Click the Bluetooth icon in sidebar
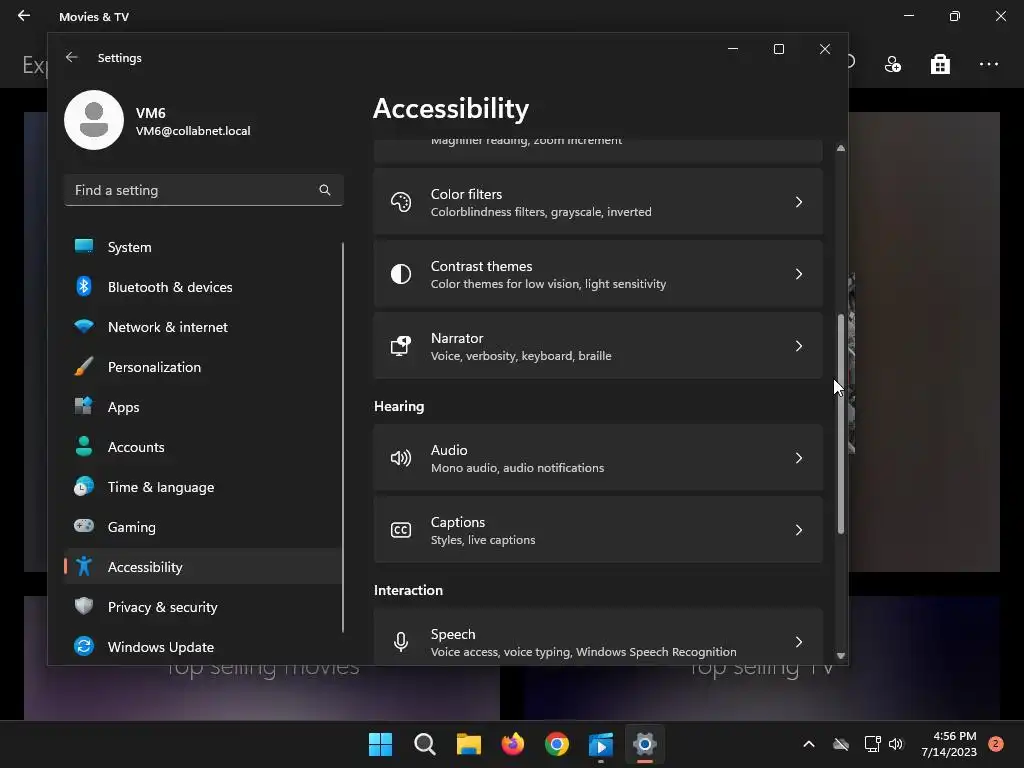Screen dimensions: 1024x768 point(84,286)
